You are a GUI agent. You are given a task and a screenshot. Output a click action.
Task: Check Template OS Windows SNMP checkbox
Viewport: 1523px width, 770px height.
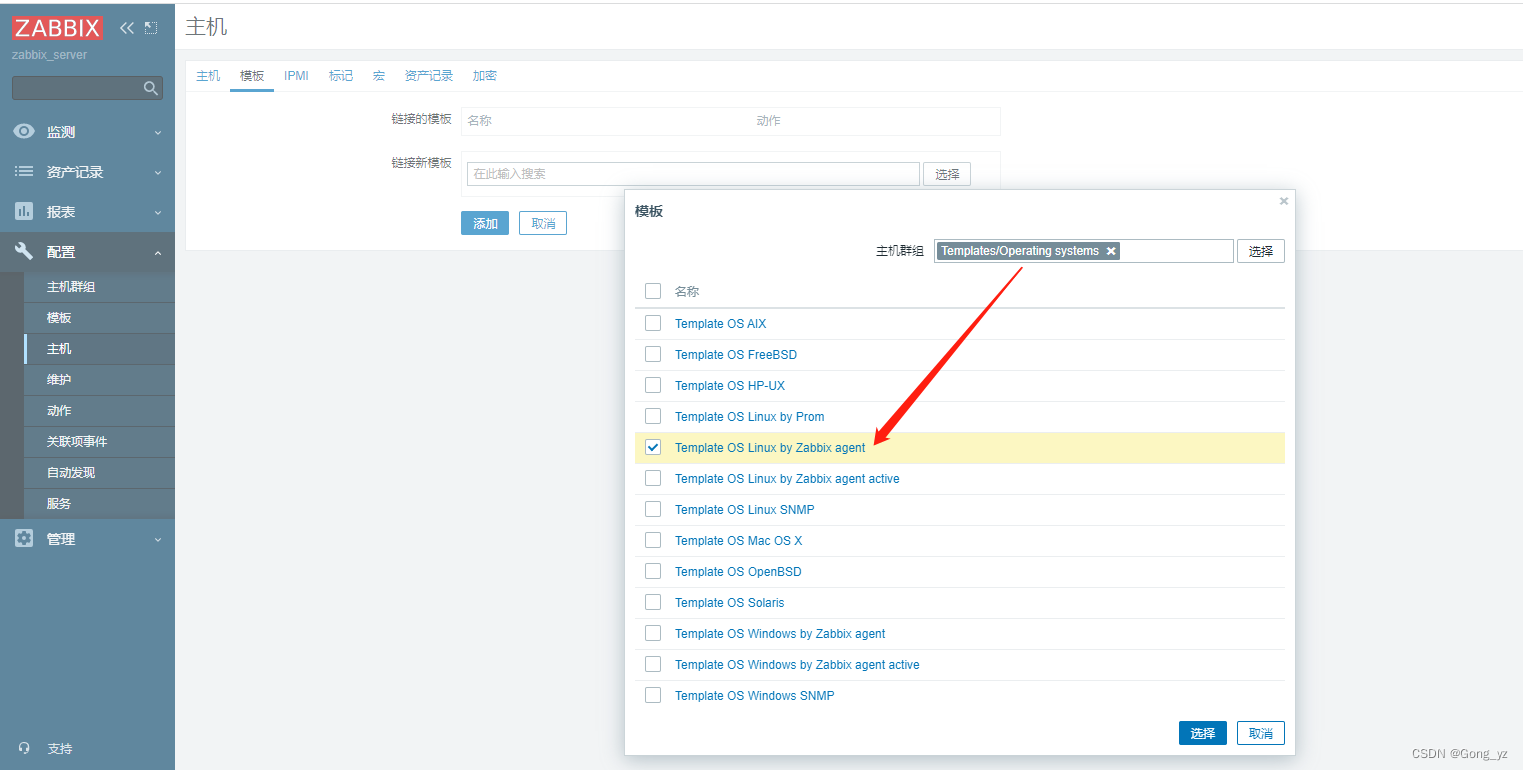point(653,695)
